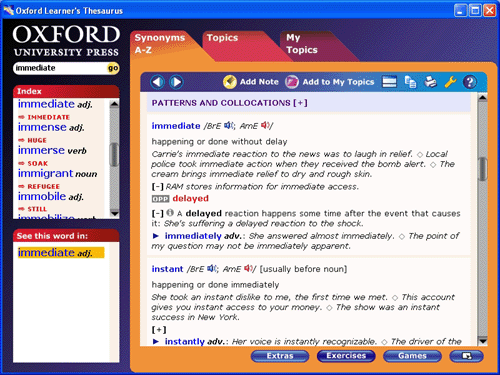Viewport: 500px width, 375px height.
Task: Play BrE pronunciation of immediate
Action: (x=229, y=125)
